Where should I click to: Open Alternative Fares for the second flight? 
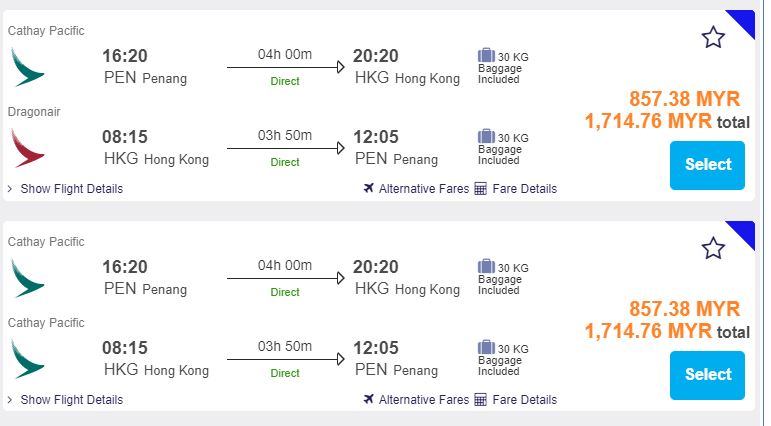[x=423, y=400]
